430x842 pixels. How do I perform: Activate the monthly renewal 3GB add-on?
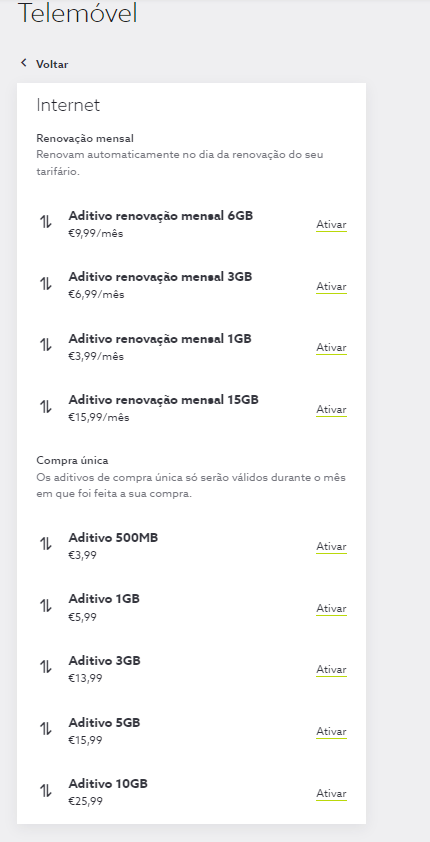(x=331, y=286)
